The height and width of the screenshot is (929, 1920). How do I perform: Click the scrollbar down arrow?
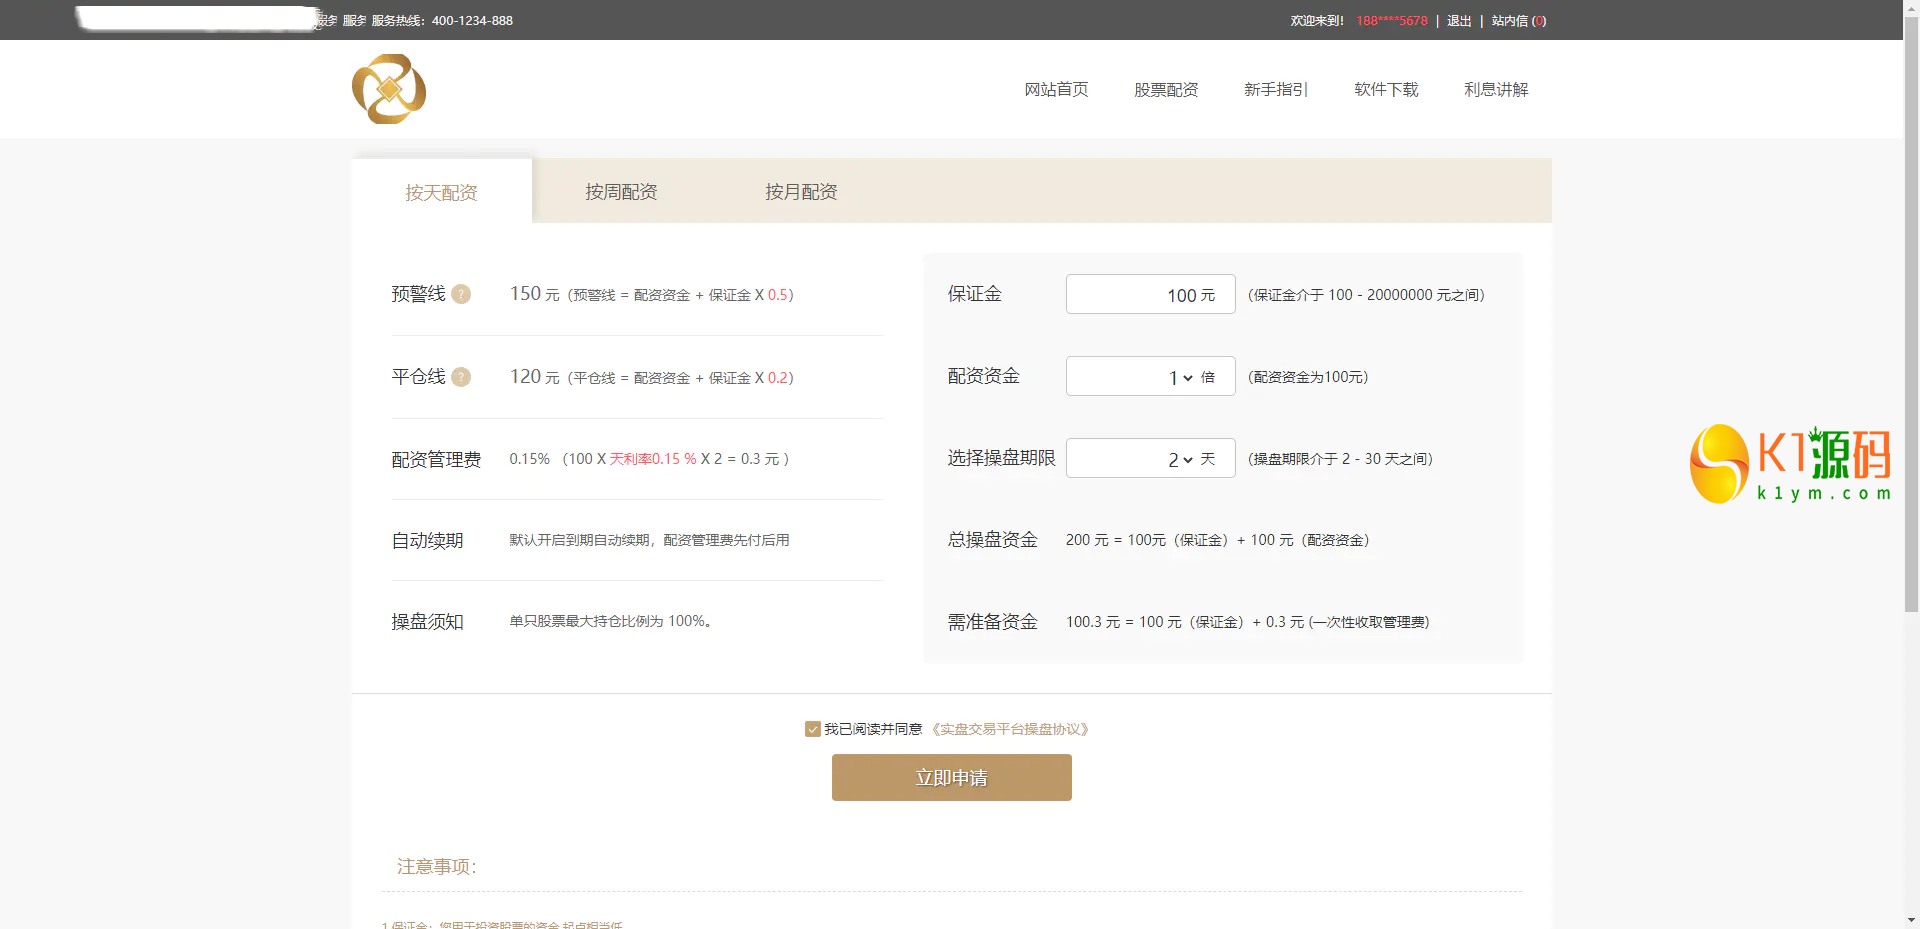tap(1911, 920)
